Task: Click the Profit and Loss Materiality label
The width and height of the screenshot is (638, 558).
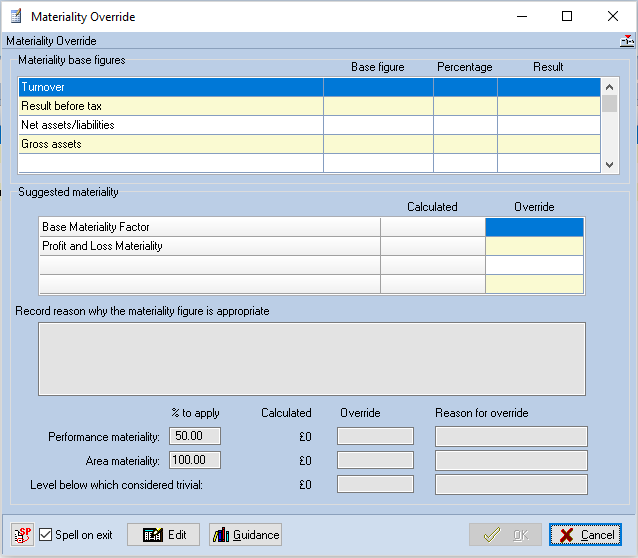Action: pos(102,246)
